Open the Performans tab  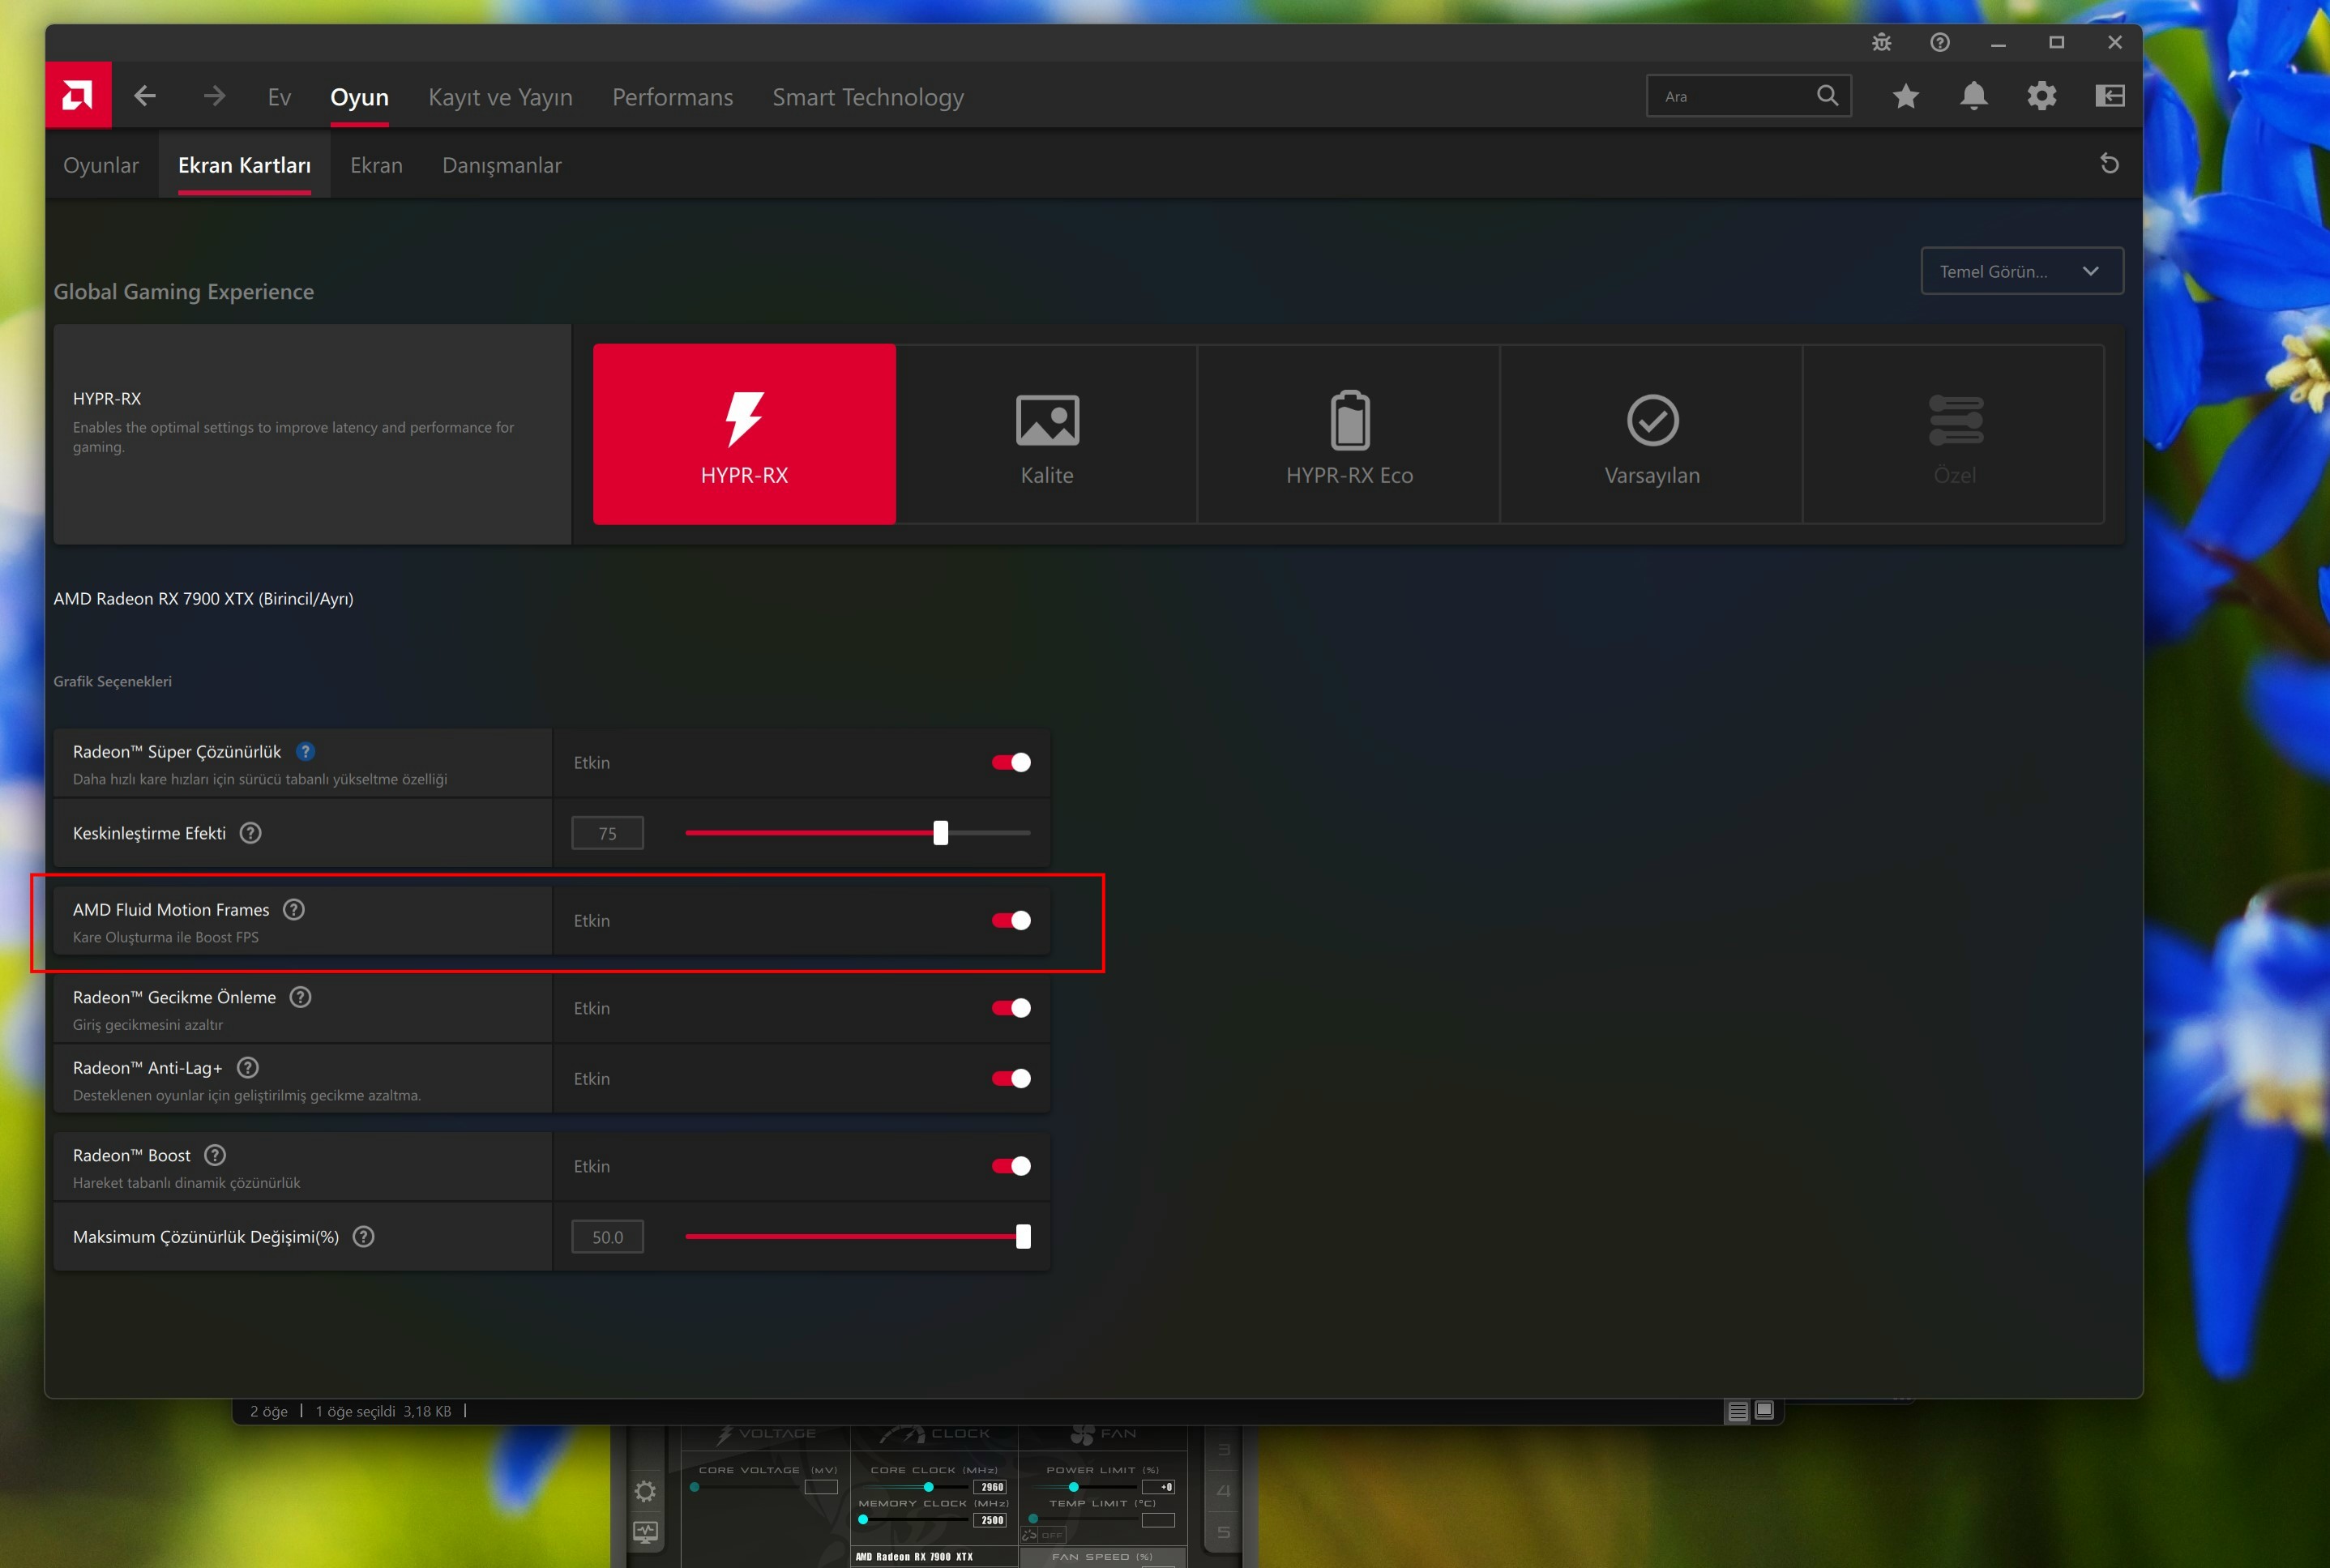coord(672,97)
